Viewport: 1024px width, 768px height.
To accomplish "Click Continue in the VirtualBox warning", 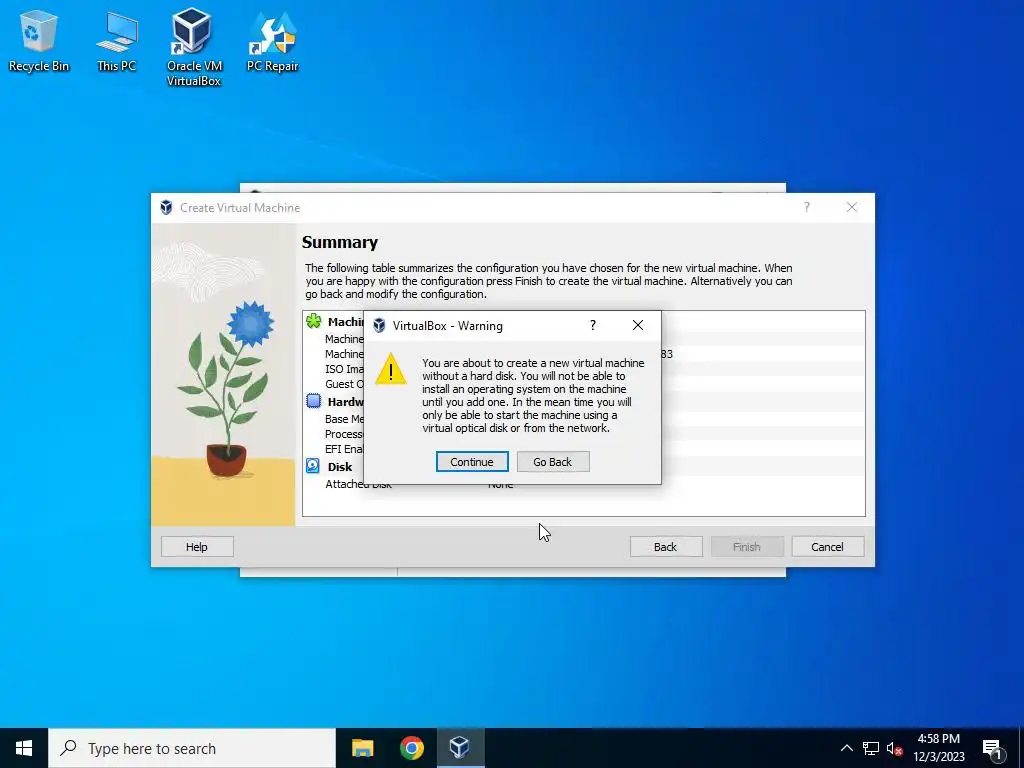I will click(x=472, y=462).
